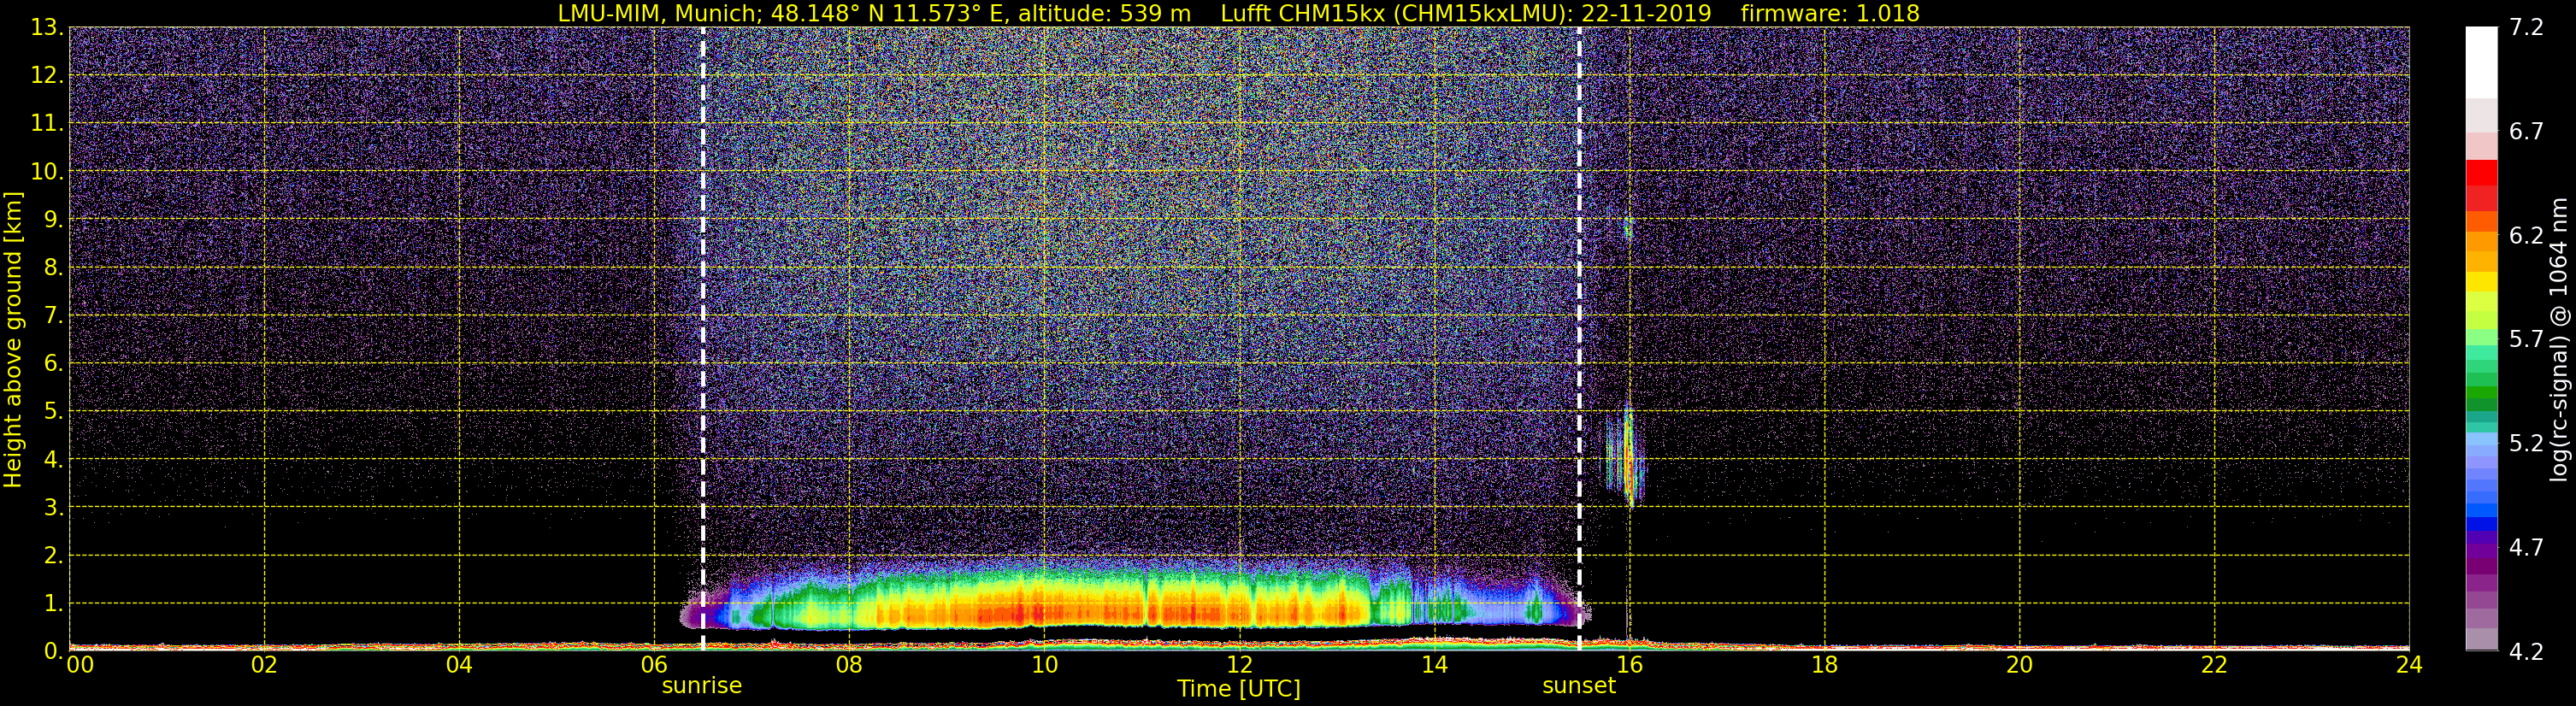The height and width of the screenshot is (706, 2576).
Task: Click the height axis tick '8.'
Action: click(x=54, y=267)
